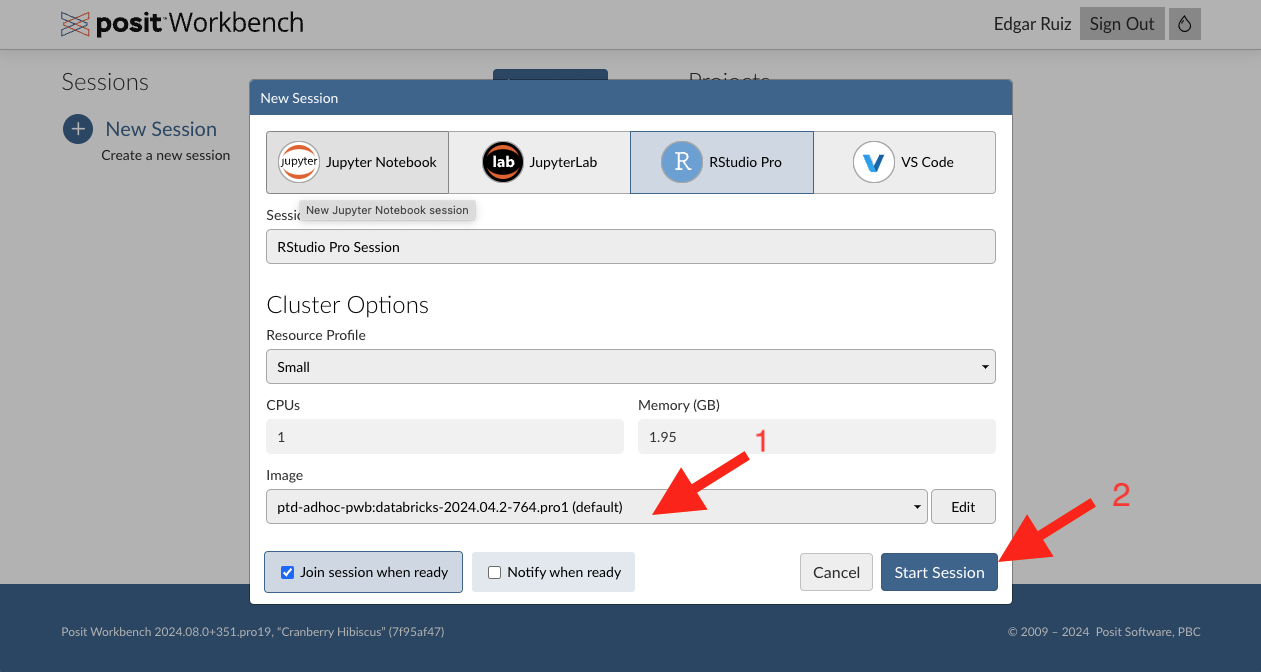Viewport: 1261px width, 672px height.
Task: Click the Memory (GB) value field
Action: (x=816, y=437)
